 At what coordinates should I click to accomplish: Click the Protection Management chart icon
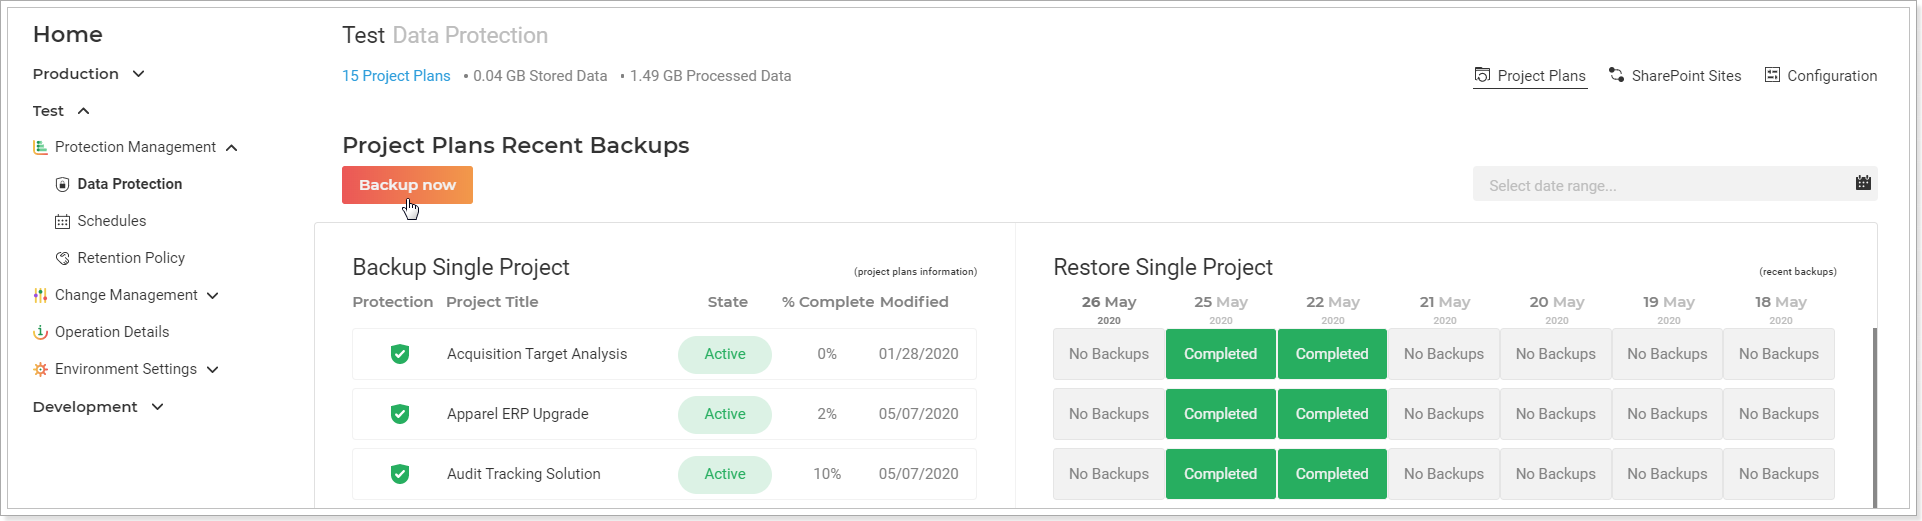(40, 147)
